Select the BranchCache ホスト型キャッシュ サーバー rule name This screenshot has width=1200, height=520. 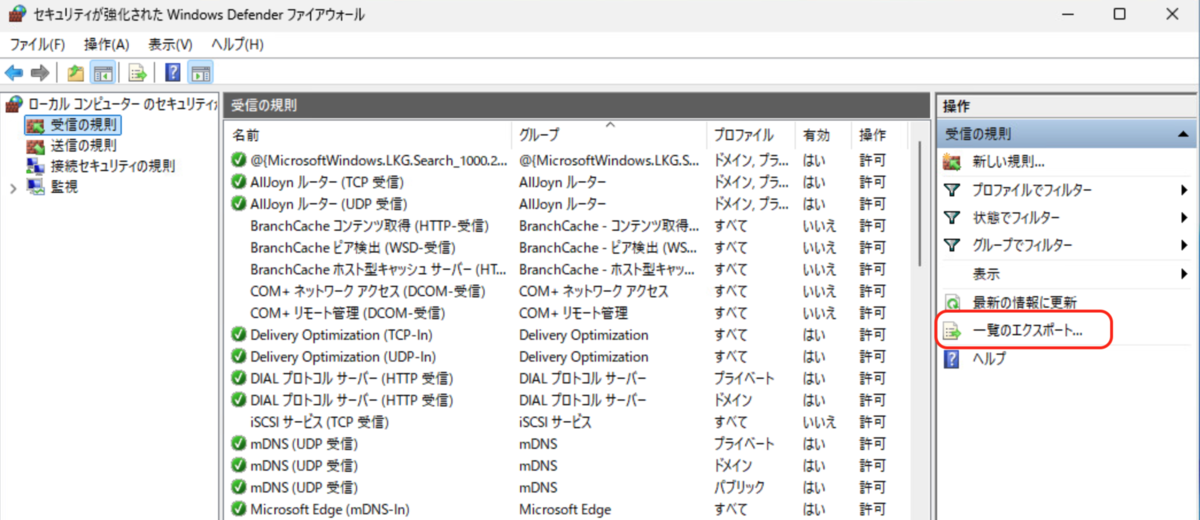[x=378, y=270]
